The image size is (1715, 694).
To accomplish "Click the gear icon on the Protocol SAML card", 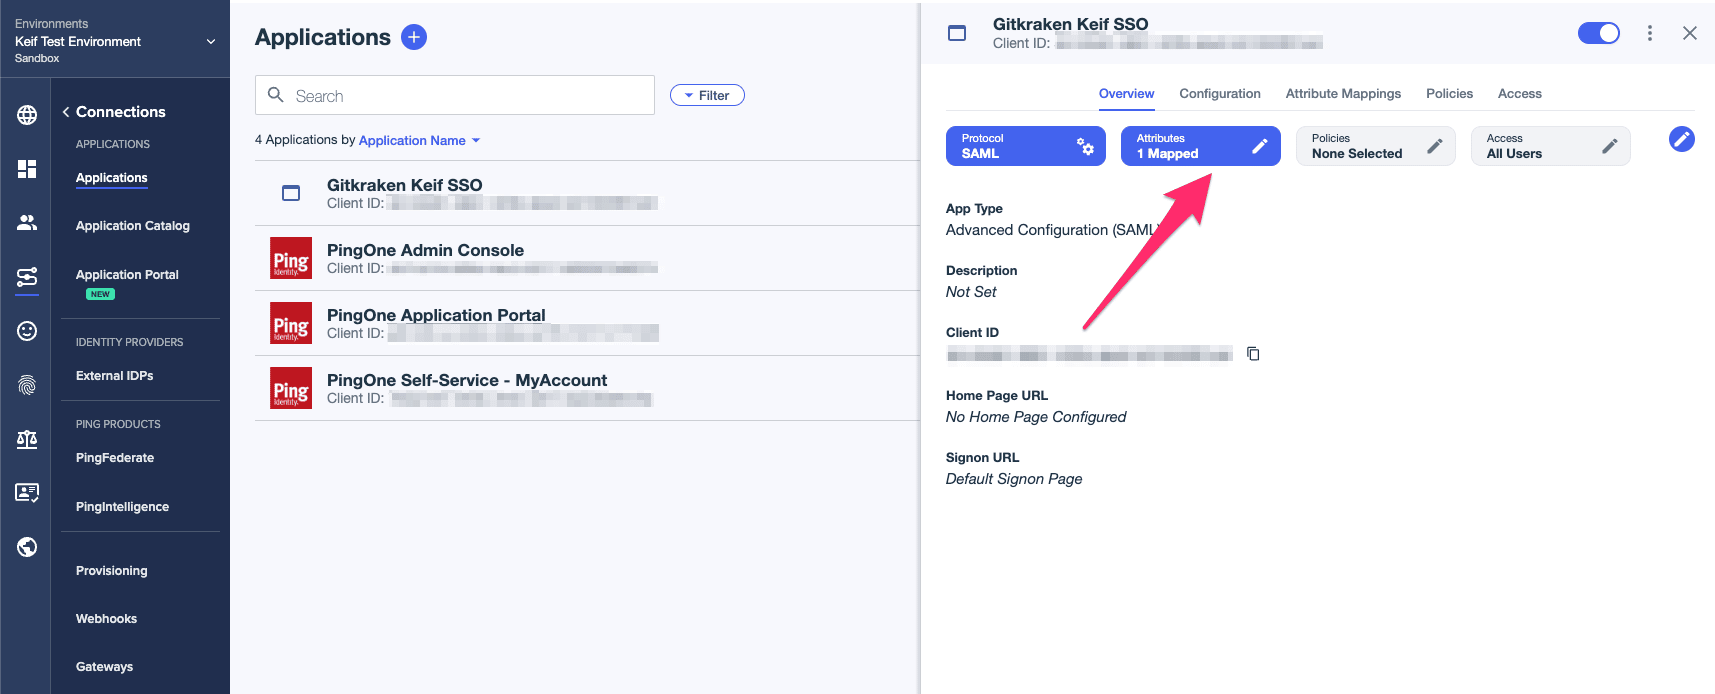I will (1085, 146).
